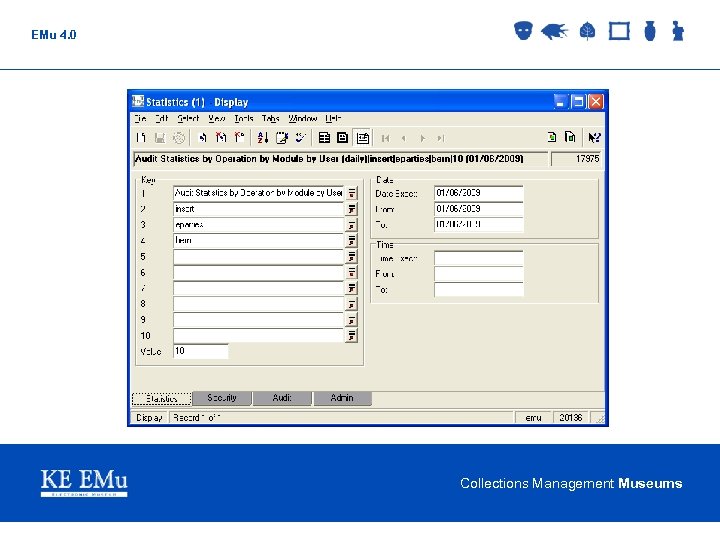Click the What's This help pointer icon
The image size is (720, 540).
(x=594, y=137)
